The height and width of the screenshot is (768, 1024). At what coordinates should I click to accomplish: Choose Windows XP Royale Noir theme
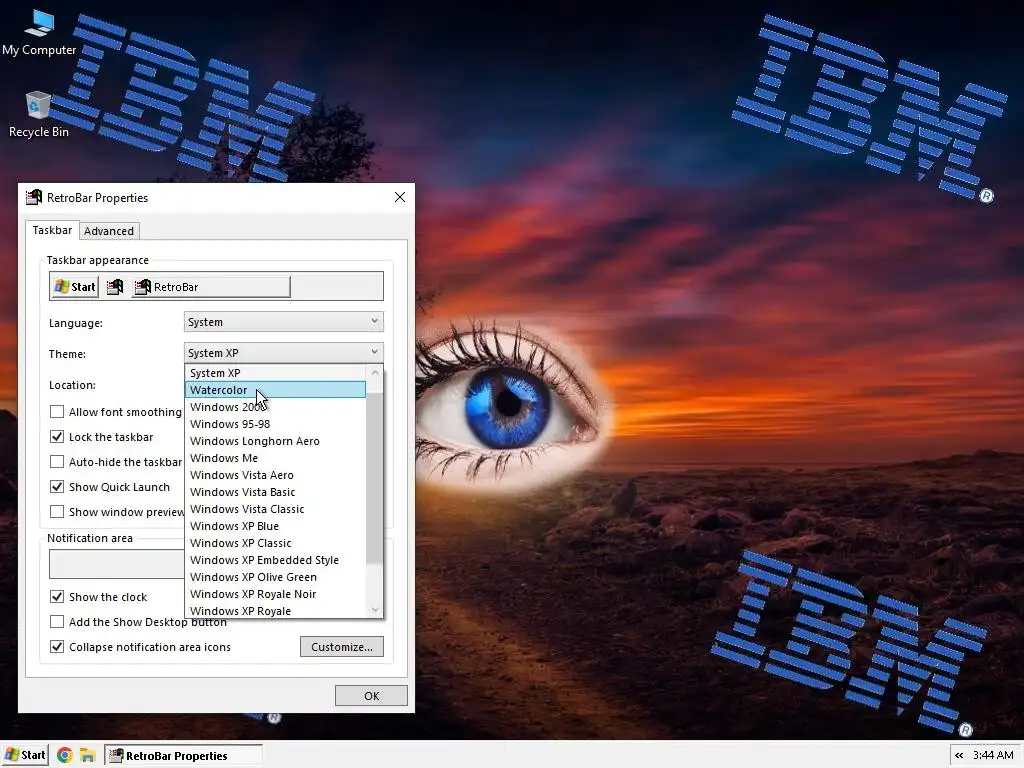276,594
